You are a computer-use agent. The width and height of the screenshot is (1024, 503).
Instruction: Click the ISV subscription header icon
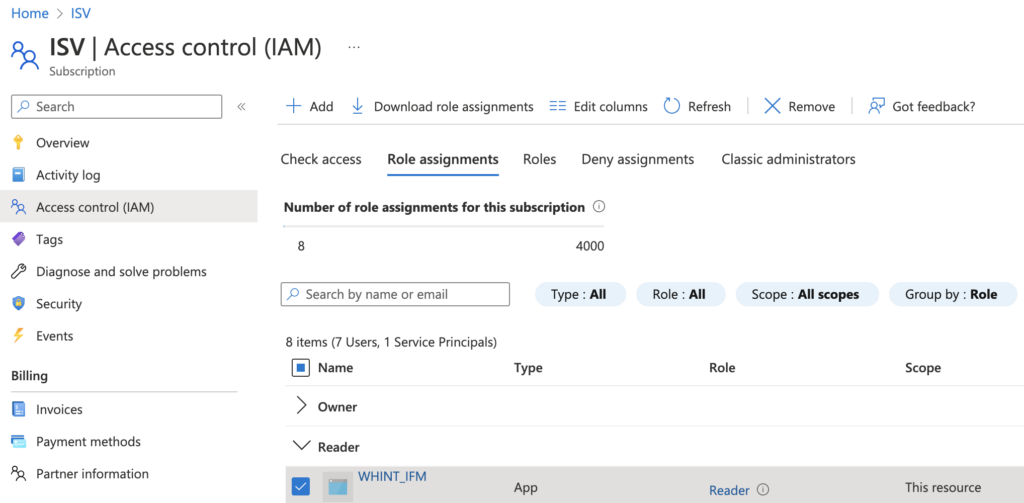tap(25, 56)
